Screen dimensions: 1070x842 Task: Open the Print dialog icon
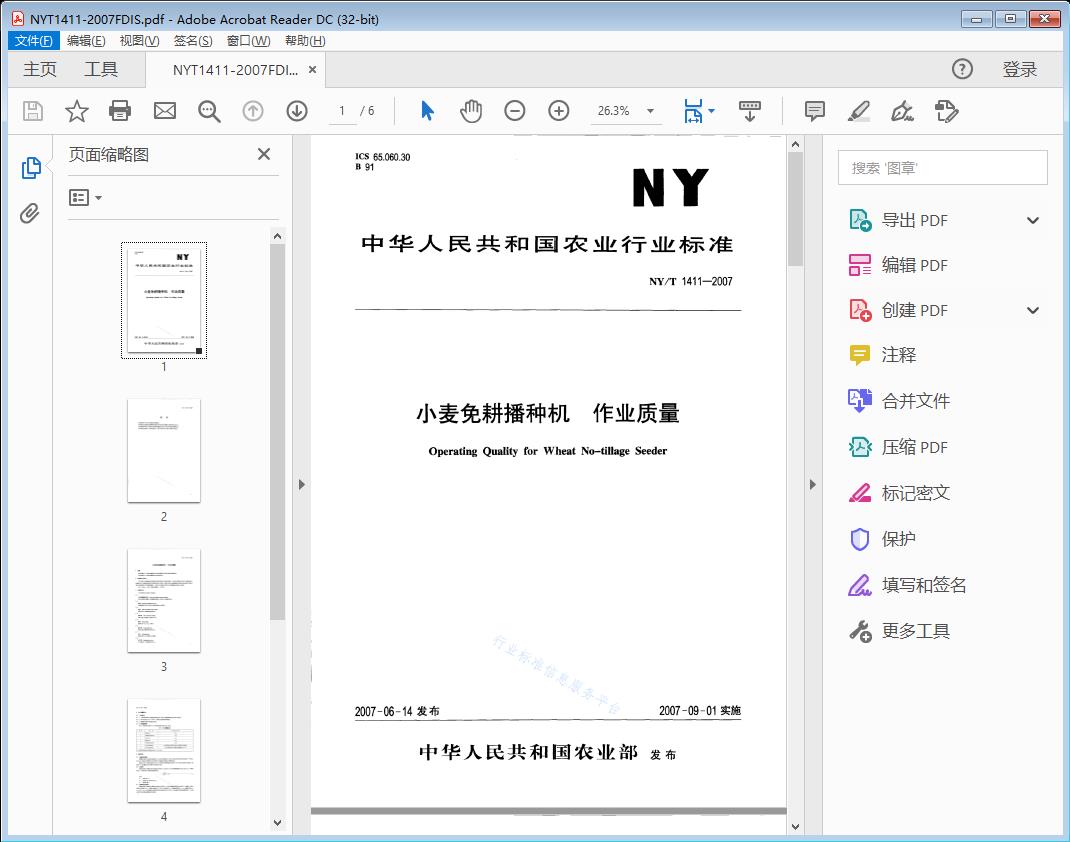point(120,111)
